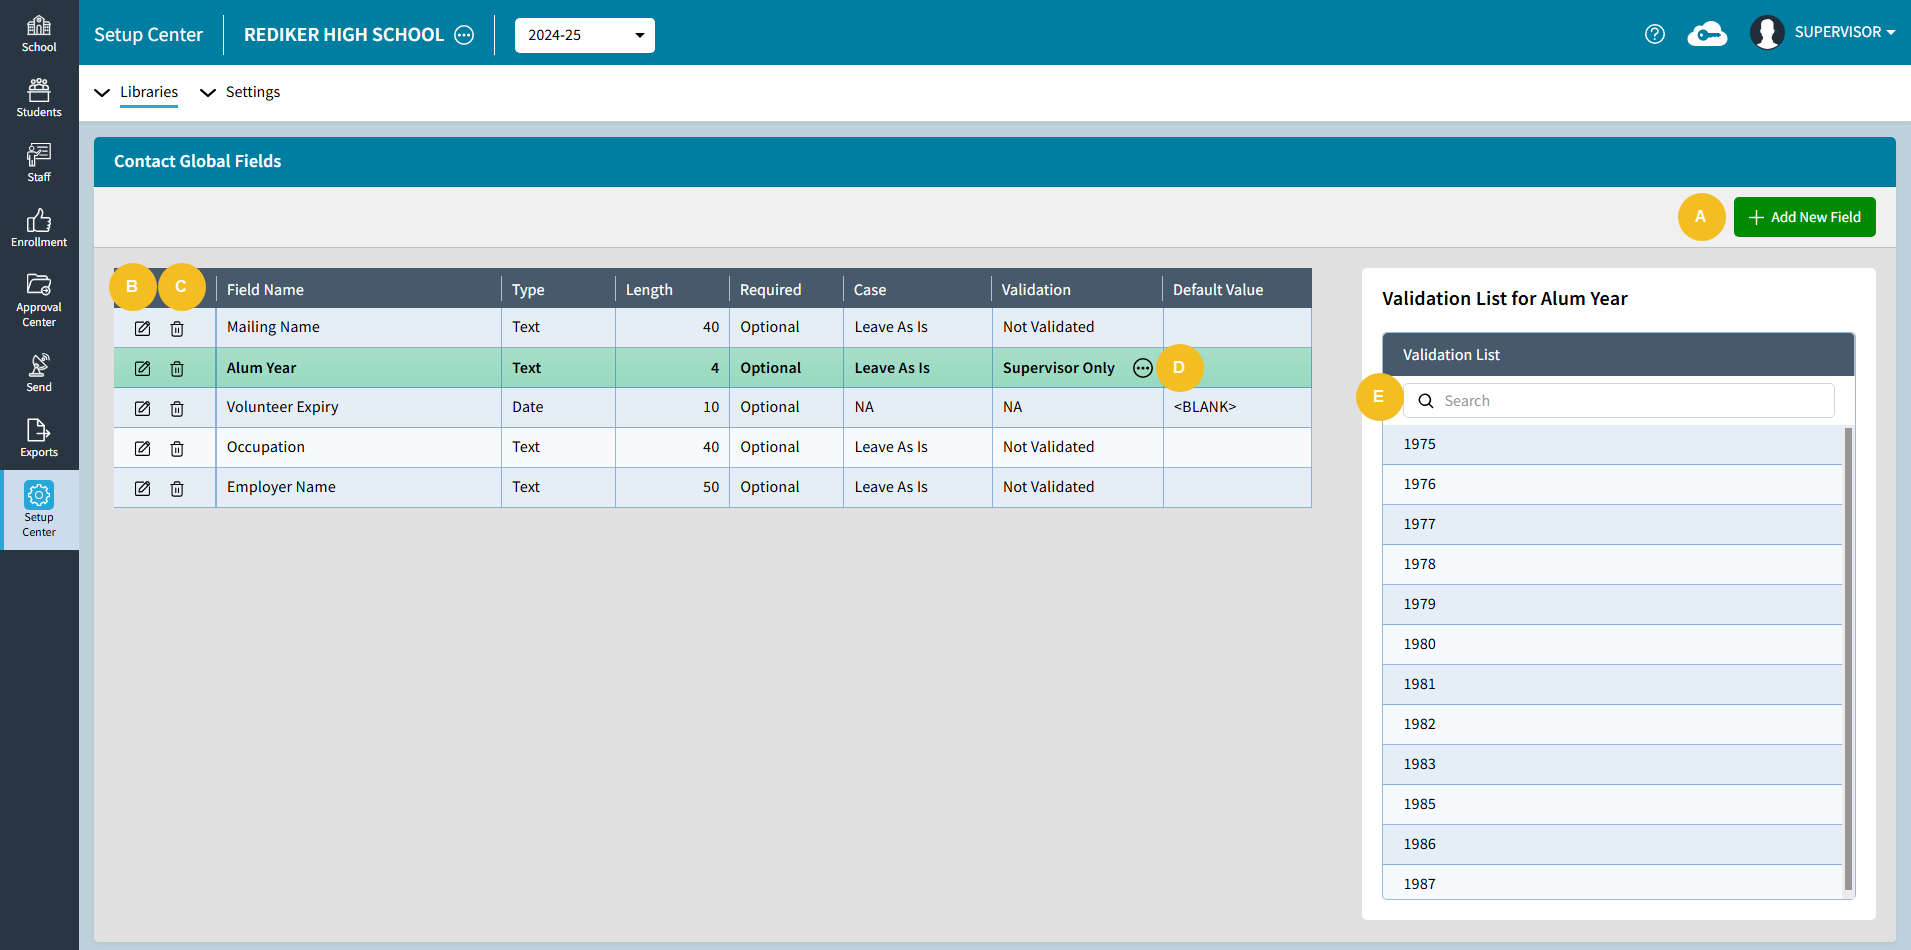The height and width of the screenshot is (950, 1911).
Task: Select the Occupation row name
Action: [265, 447]
